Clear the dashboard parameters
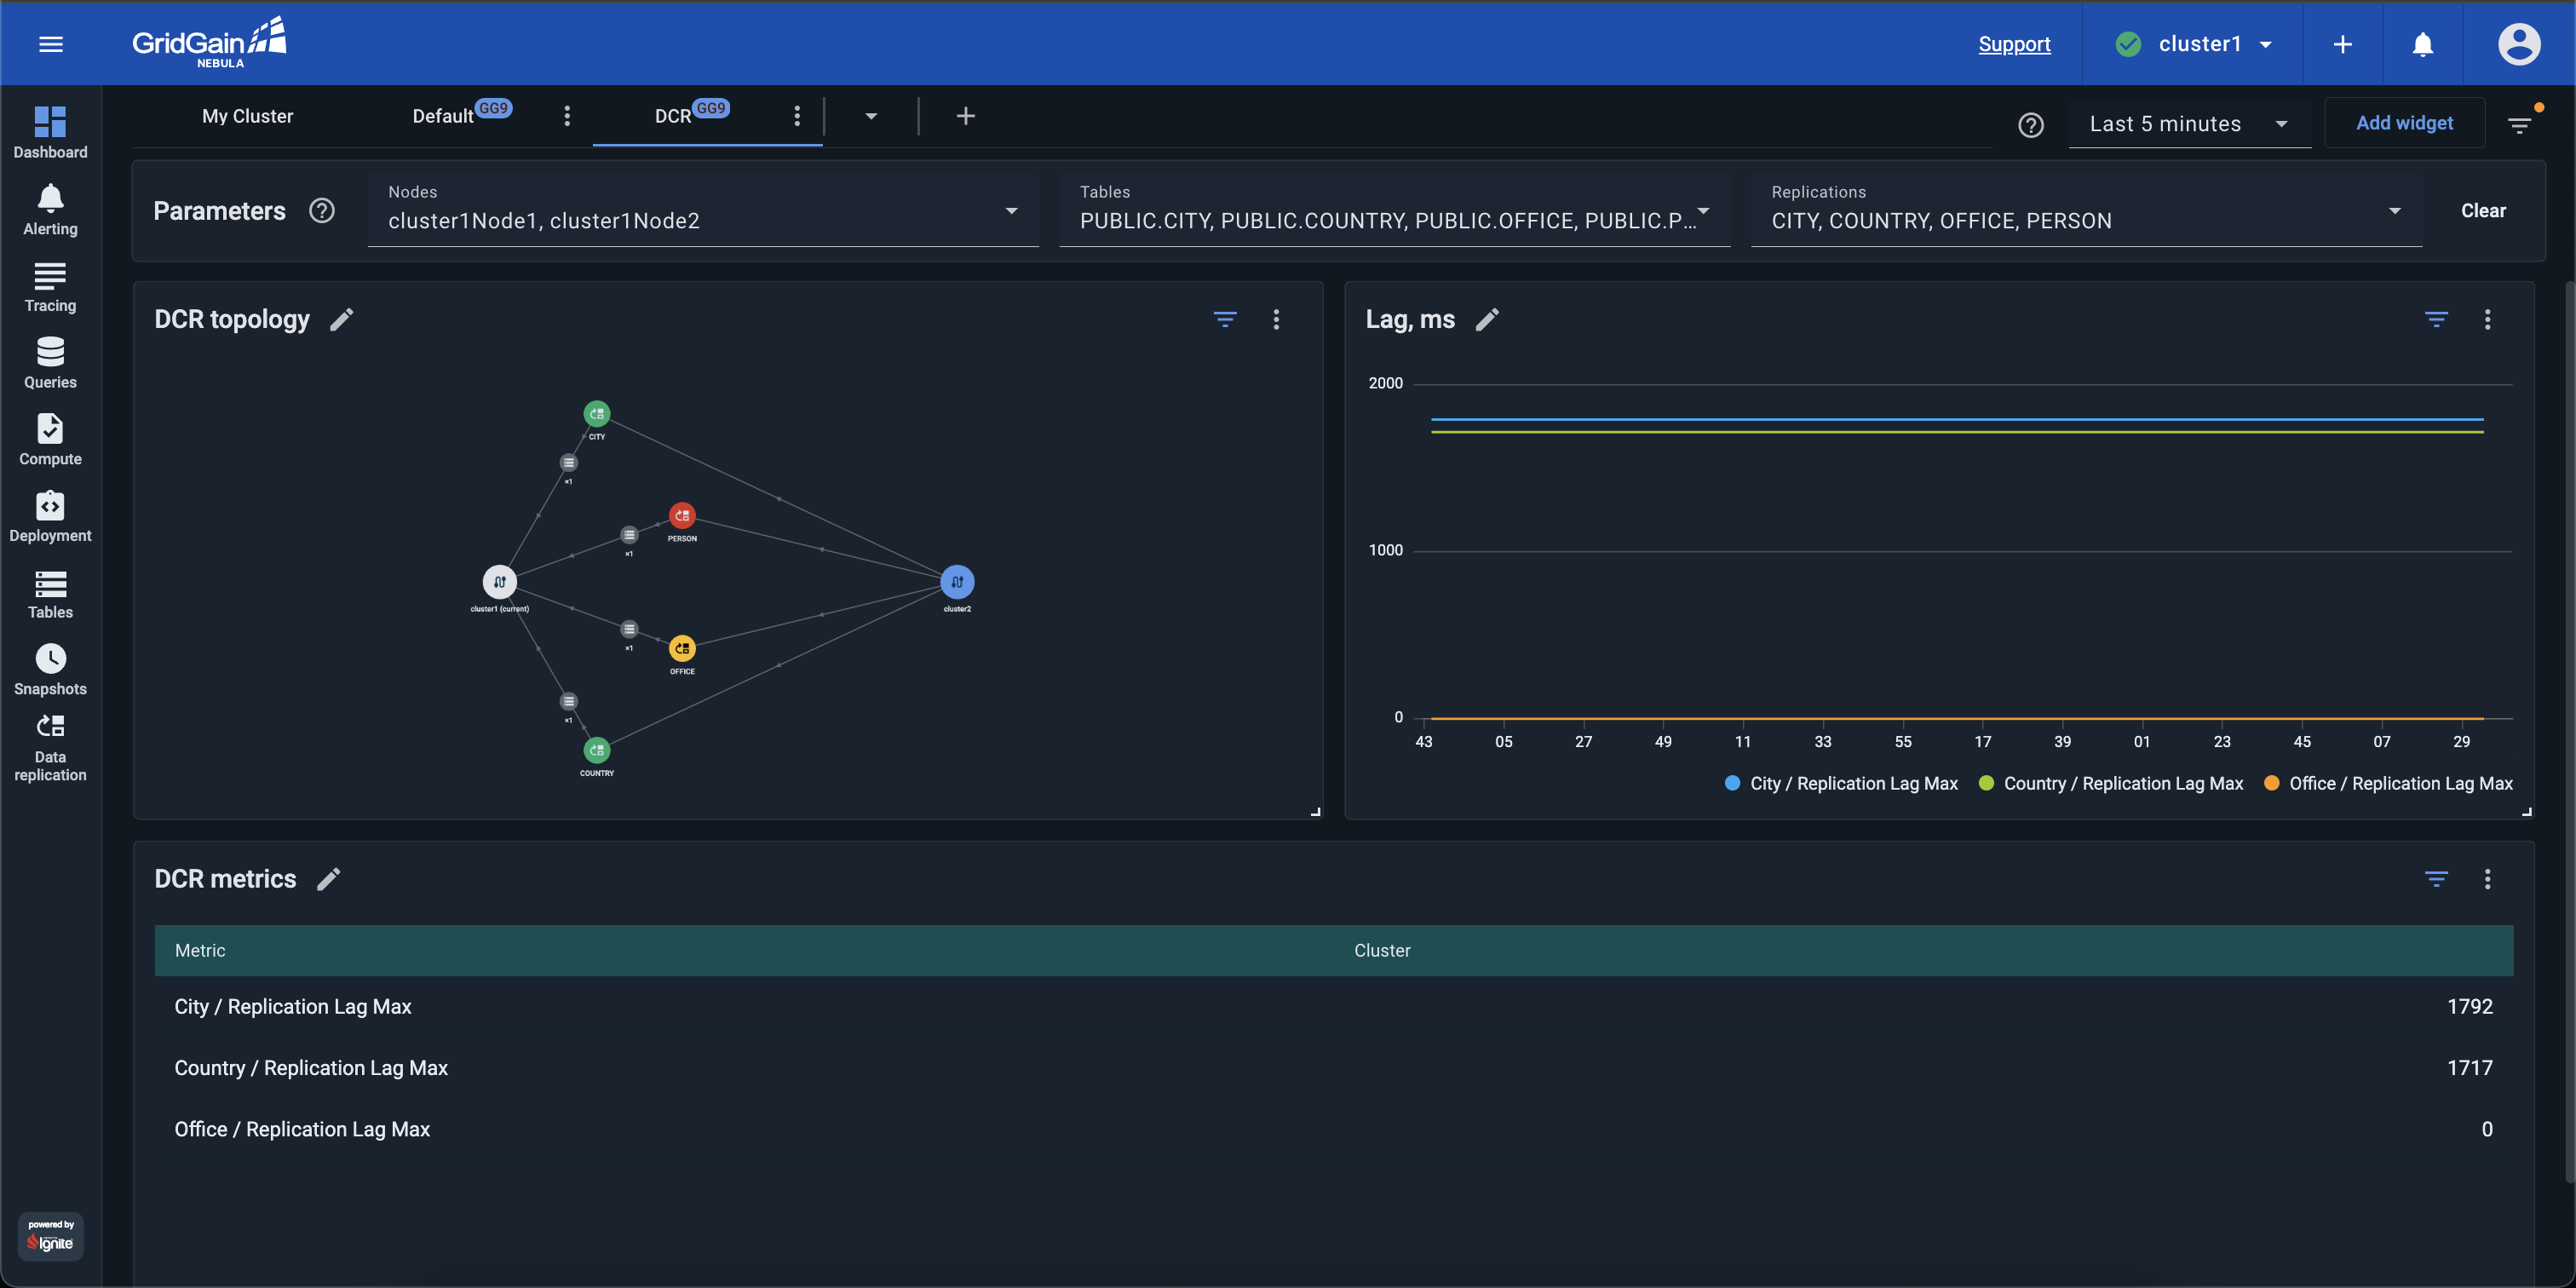2576x1288 pixels. click(2483, 211)
